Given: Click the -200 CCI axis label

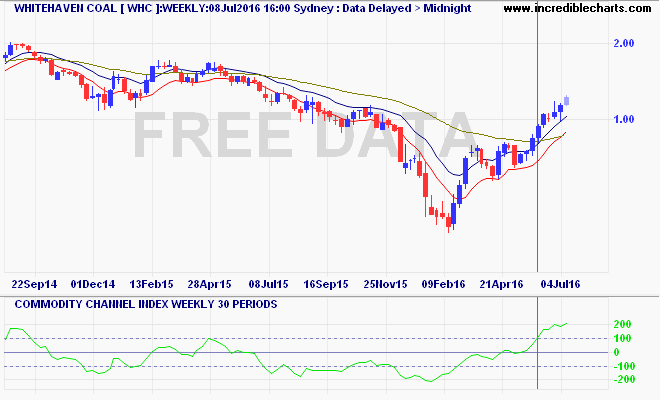Looking at the screenshot, I should [x=624, y=379].
